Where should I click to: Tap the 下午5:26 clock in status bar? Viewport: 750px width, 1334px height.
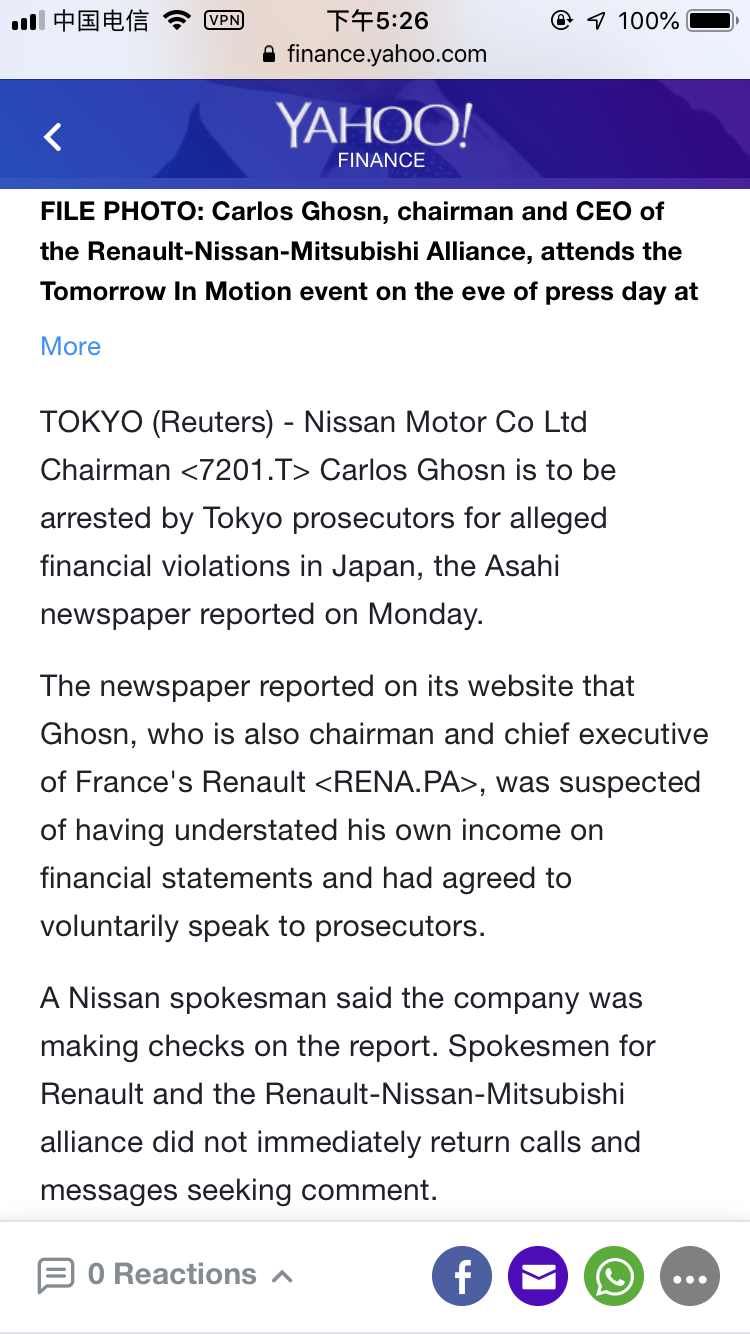(x=377, y=20)
